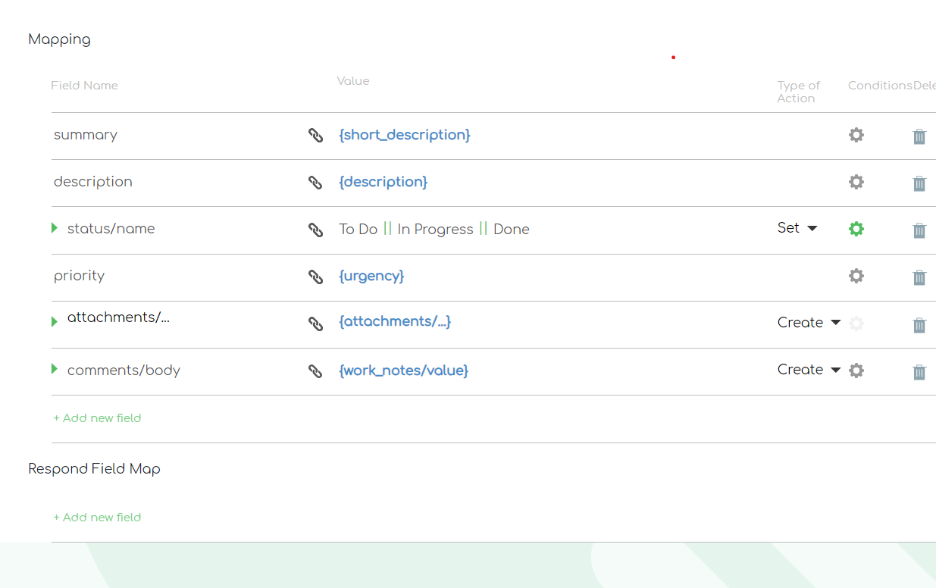
Task: Expand the comments/body field row
Action: (54, 369)
